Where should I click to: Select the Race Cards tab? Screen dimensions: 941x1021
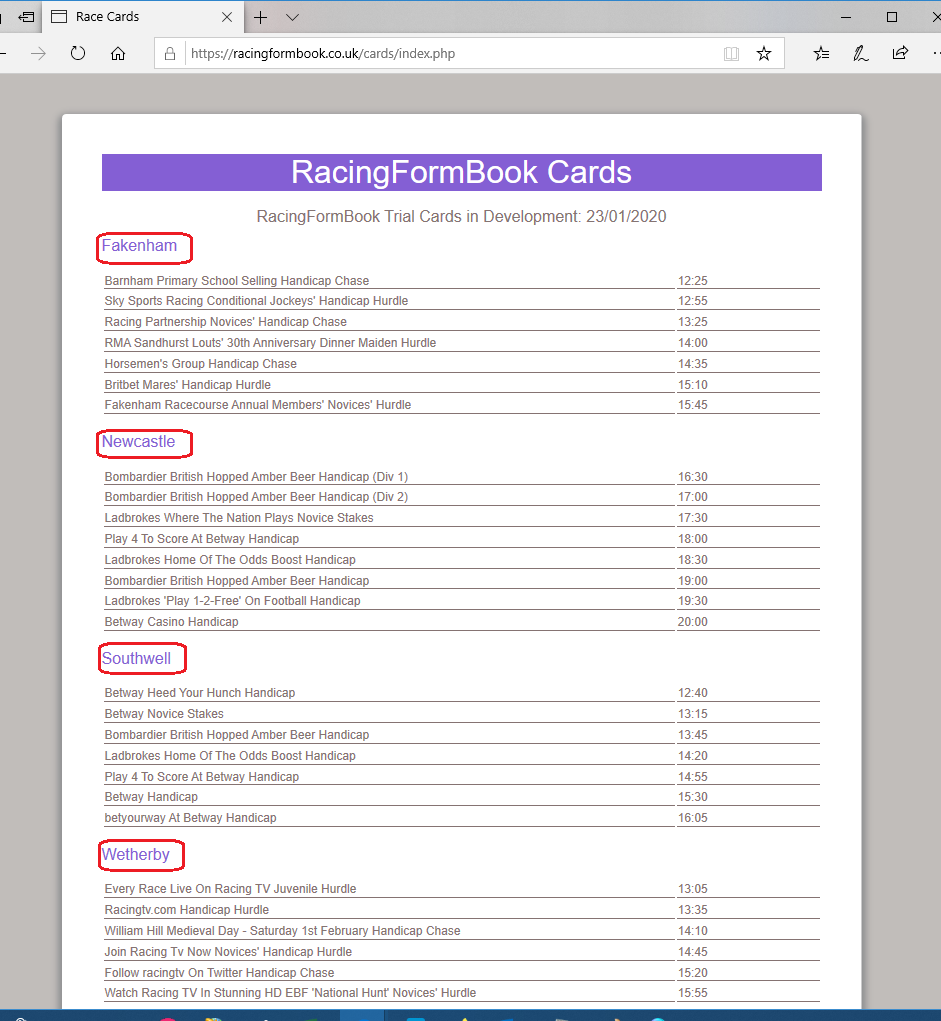coord(143,17)
